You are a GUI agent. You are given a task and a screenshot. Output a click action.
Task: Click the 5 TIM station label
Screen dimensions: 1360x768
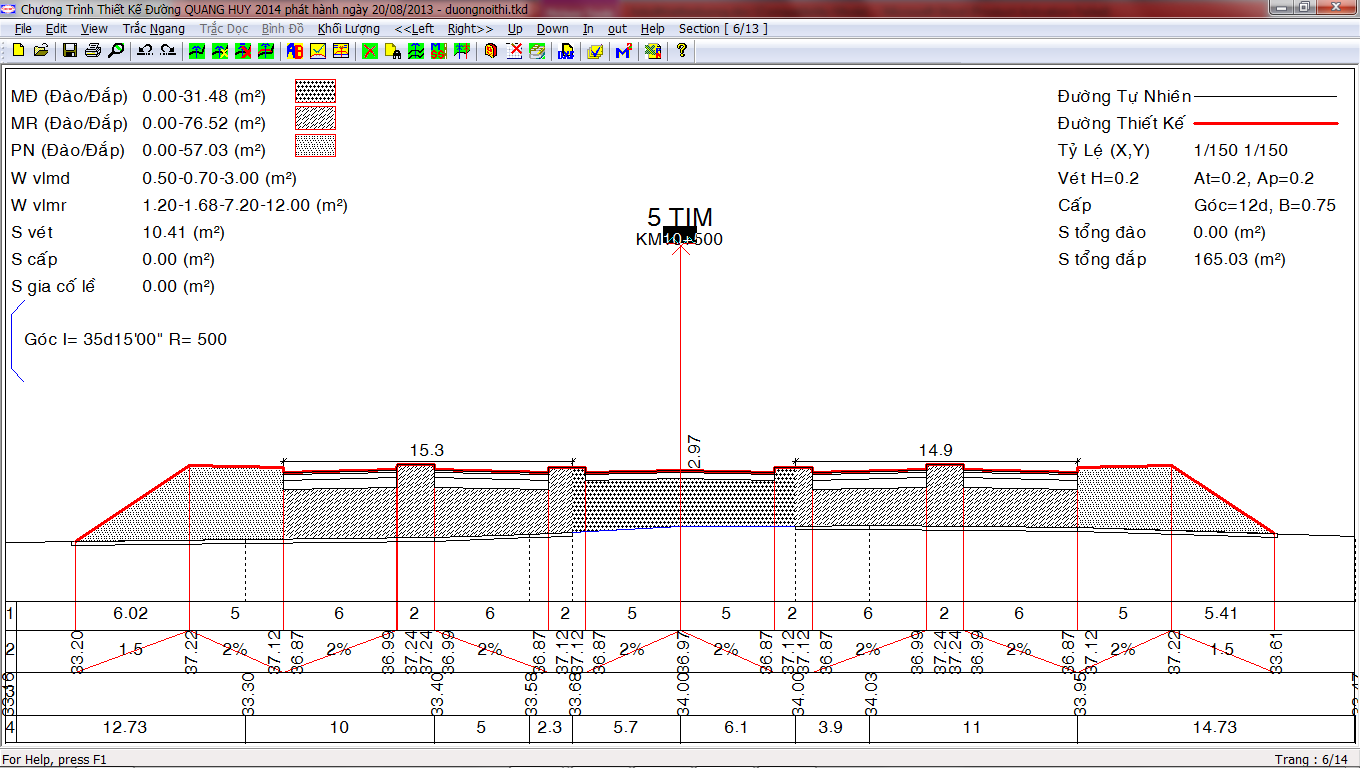point(679,217)
